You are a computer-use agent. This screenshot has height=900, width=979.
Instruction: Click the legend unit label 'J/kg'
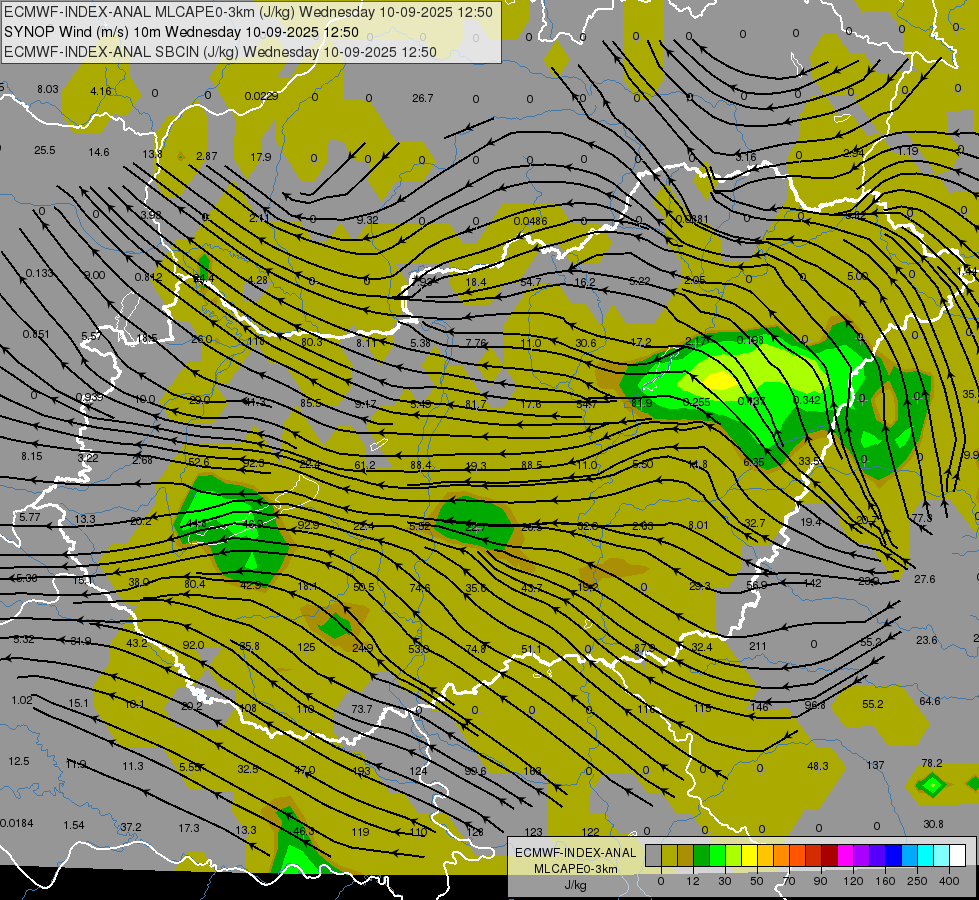tap(576, 885)
